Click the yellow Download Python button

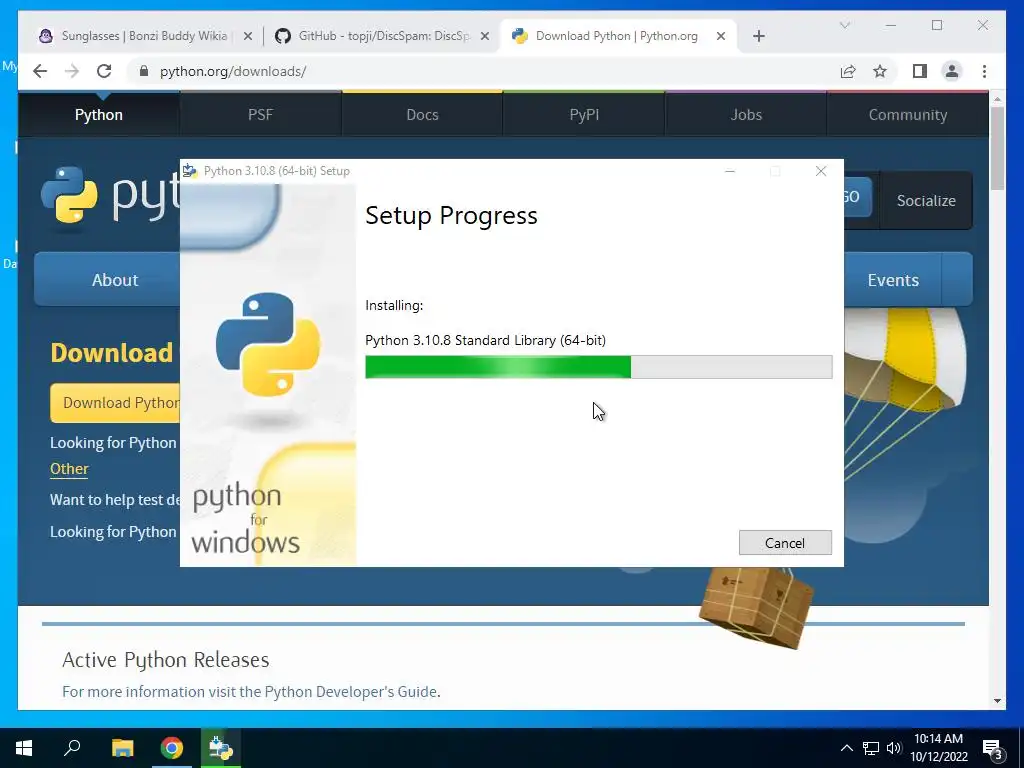(115, 402)
